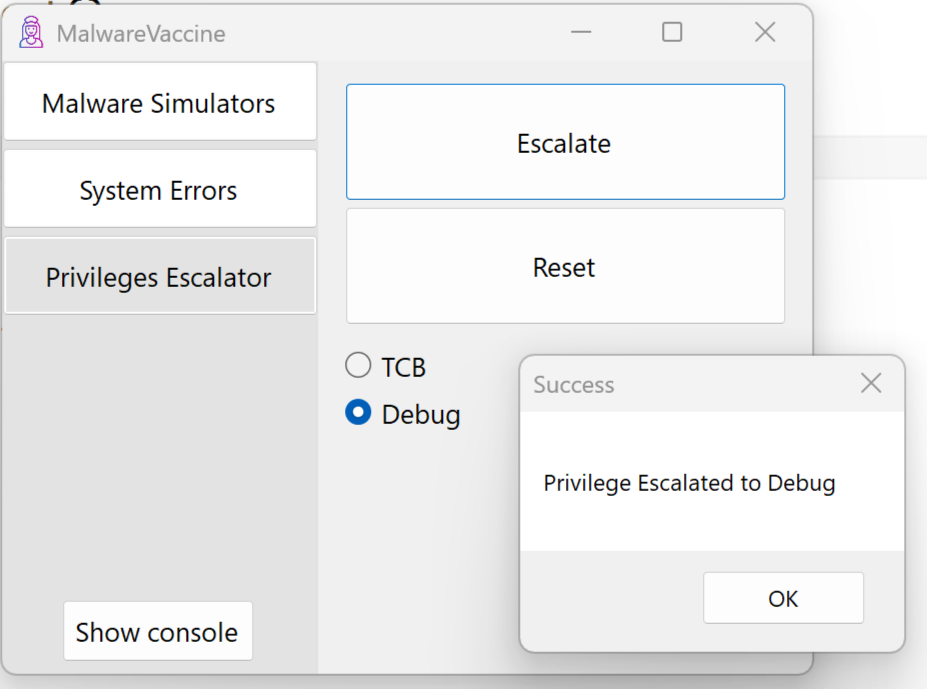Minimize the MalwareVaccine window
Image resolution: width=927 pixels, height=689 pixels.
pos(581,33)
